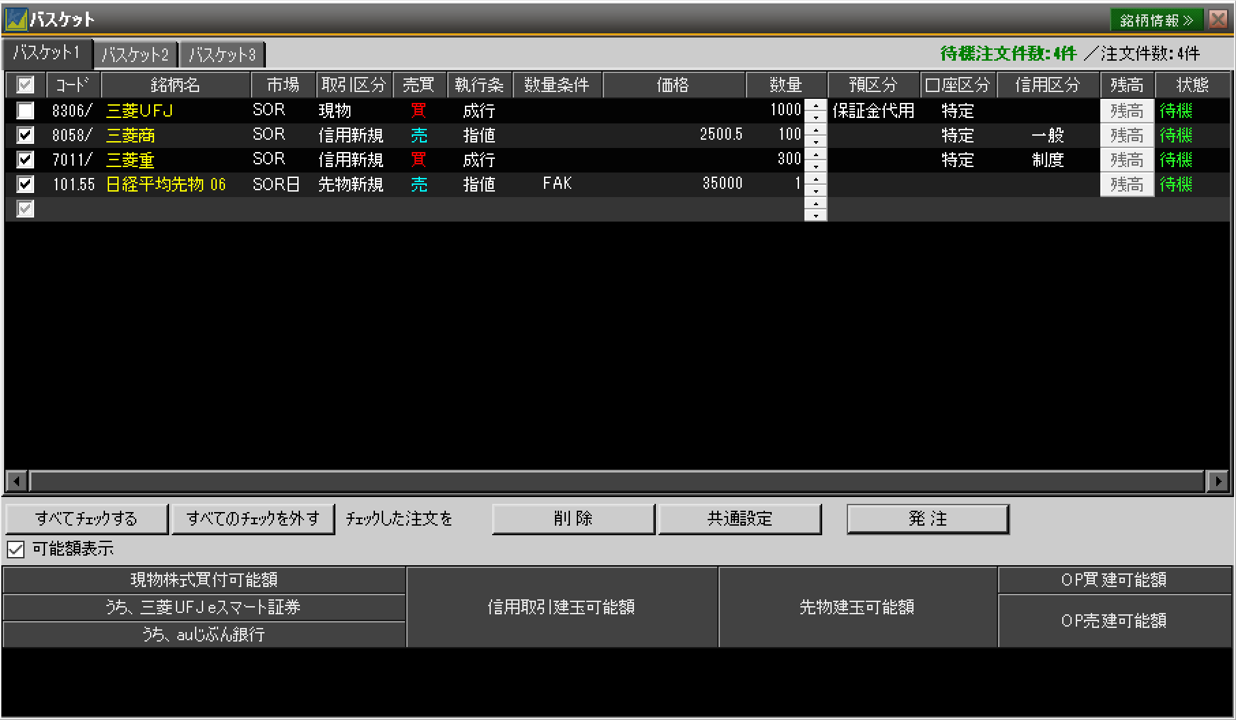Switch to バスケット3 tab
The image size is (1236, 720).
click(222, 54)
